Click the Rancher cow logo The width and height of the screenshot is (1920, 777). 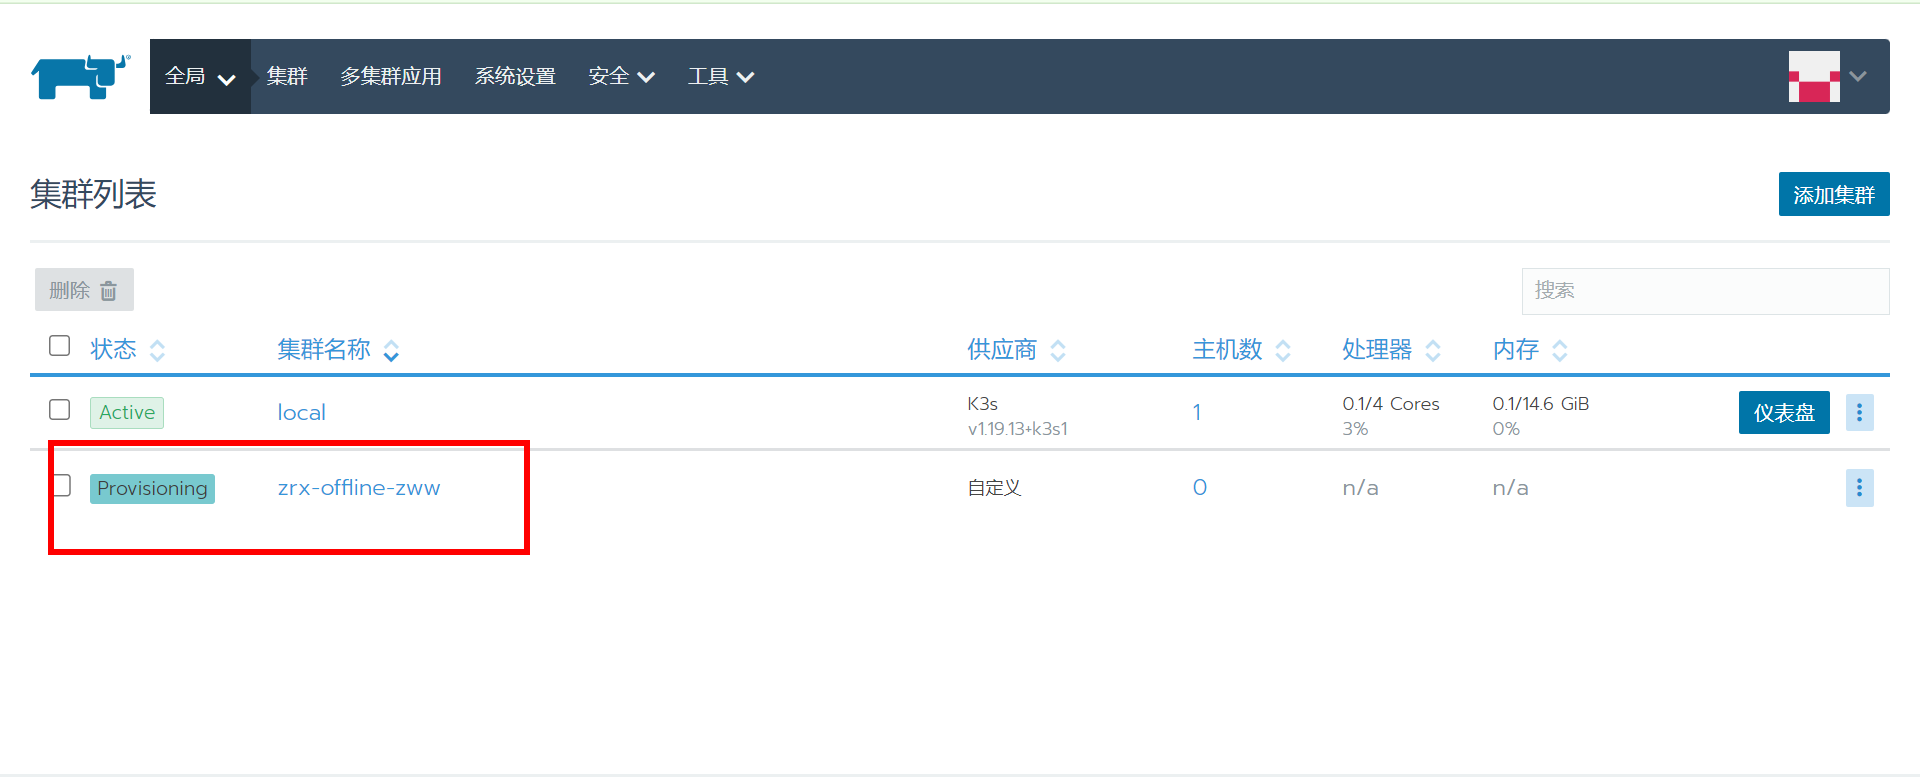click(x=80, y=77)
